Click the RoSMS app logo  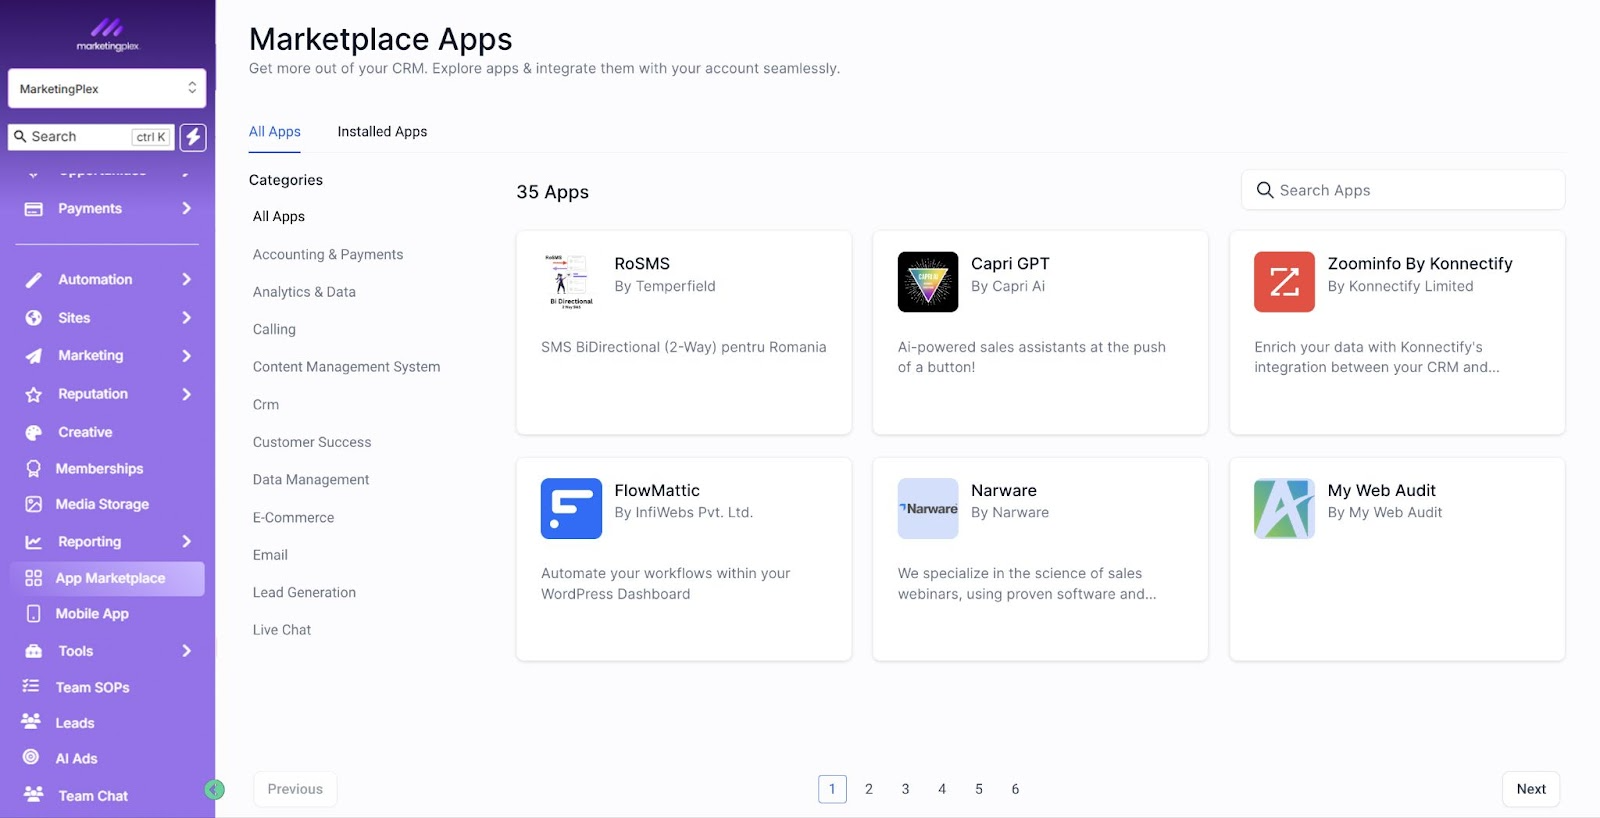pos(571,282)
